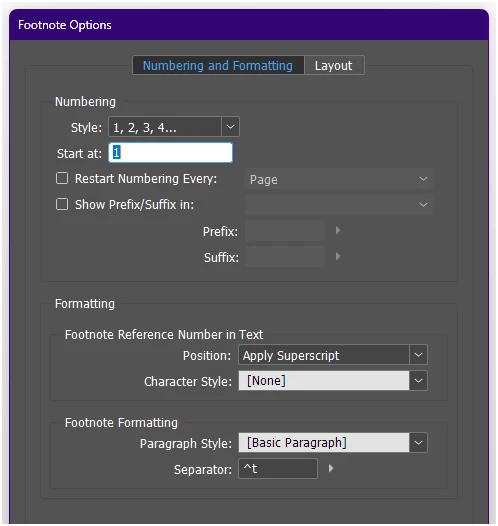Select the Numbering and Formatting tab
Viewport: 498px width, 526px height.
pyautogui.click(x=218, y=65)
